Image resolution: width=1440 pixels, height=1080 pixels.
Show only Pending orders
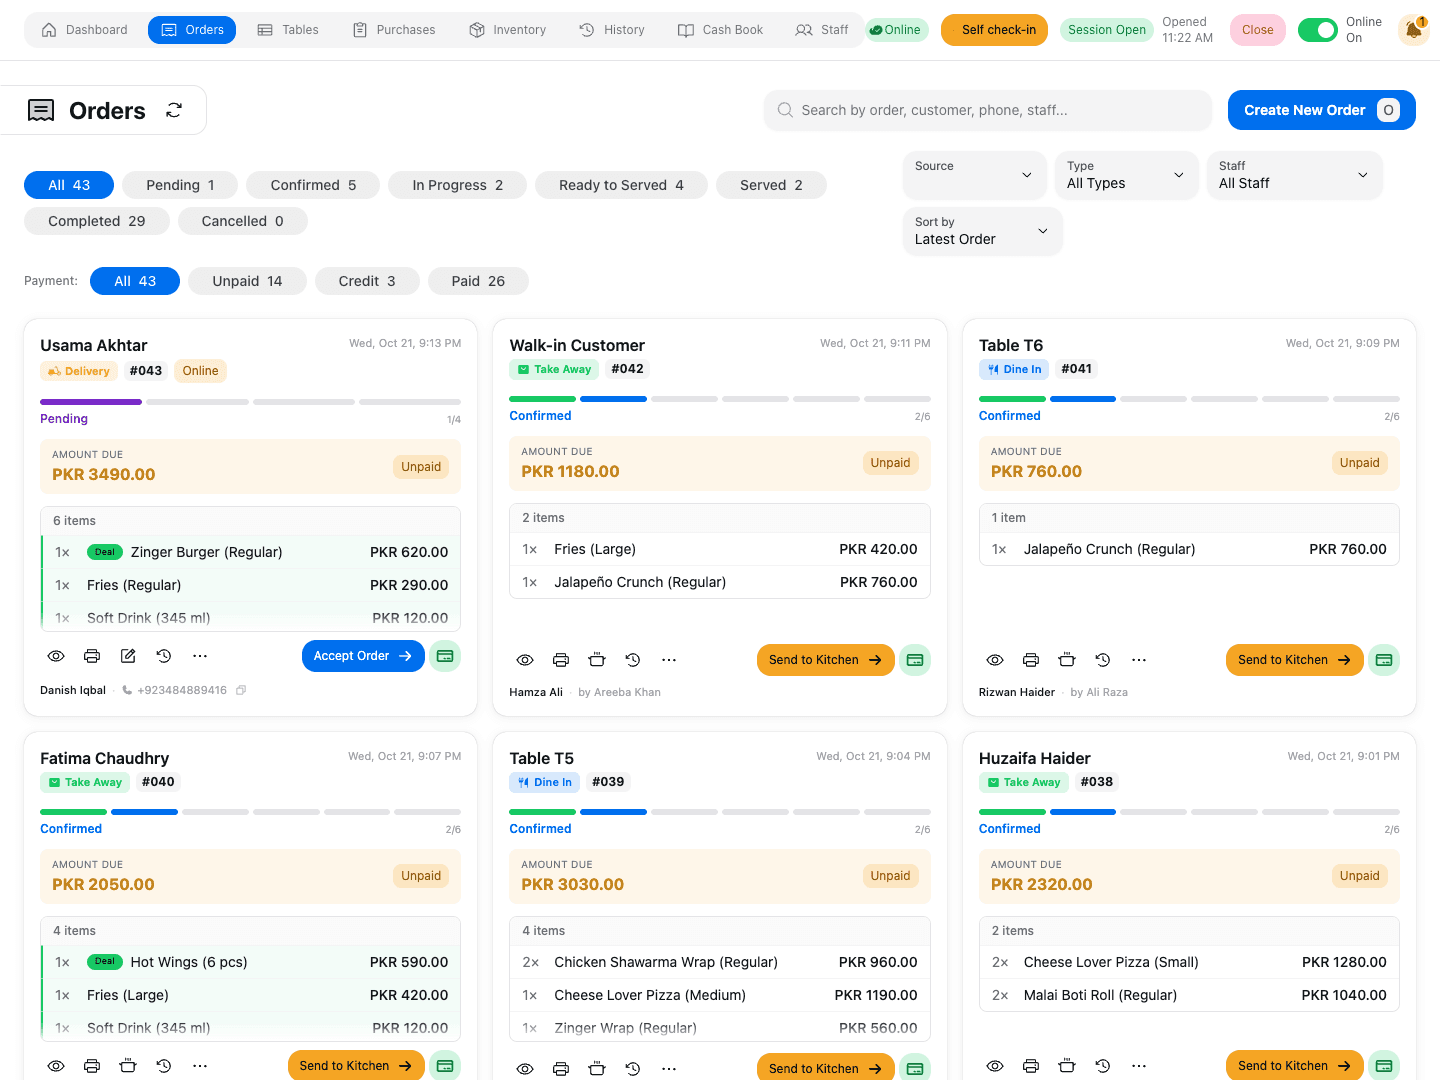point(180,185)
